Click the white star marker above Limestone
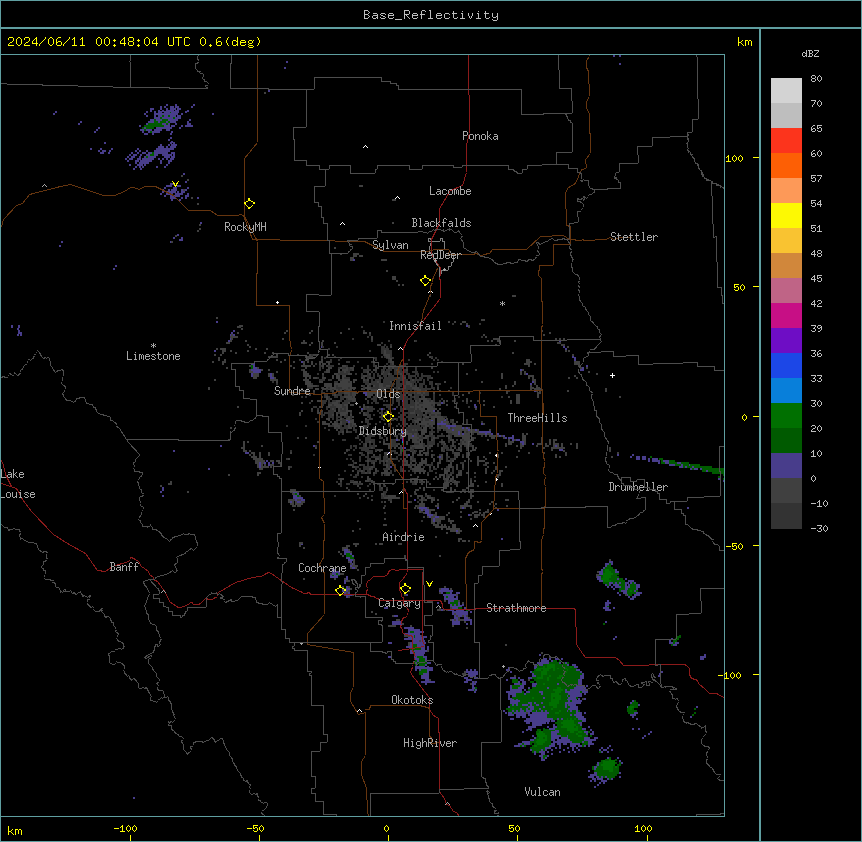Screen dimensions: 862x842 point(153,346)
